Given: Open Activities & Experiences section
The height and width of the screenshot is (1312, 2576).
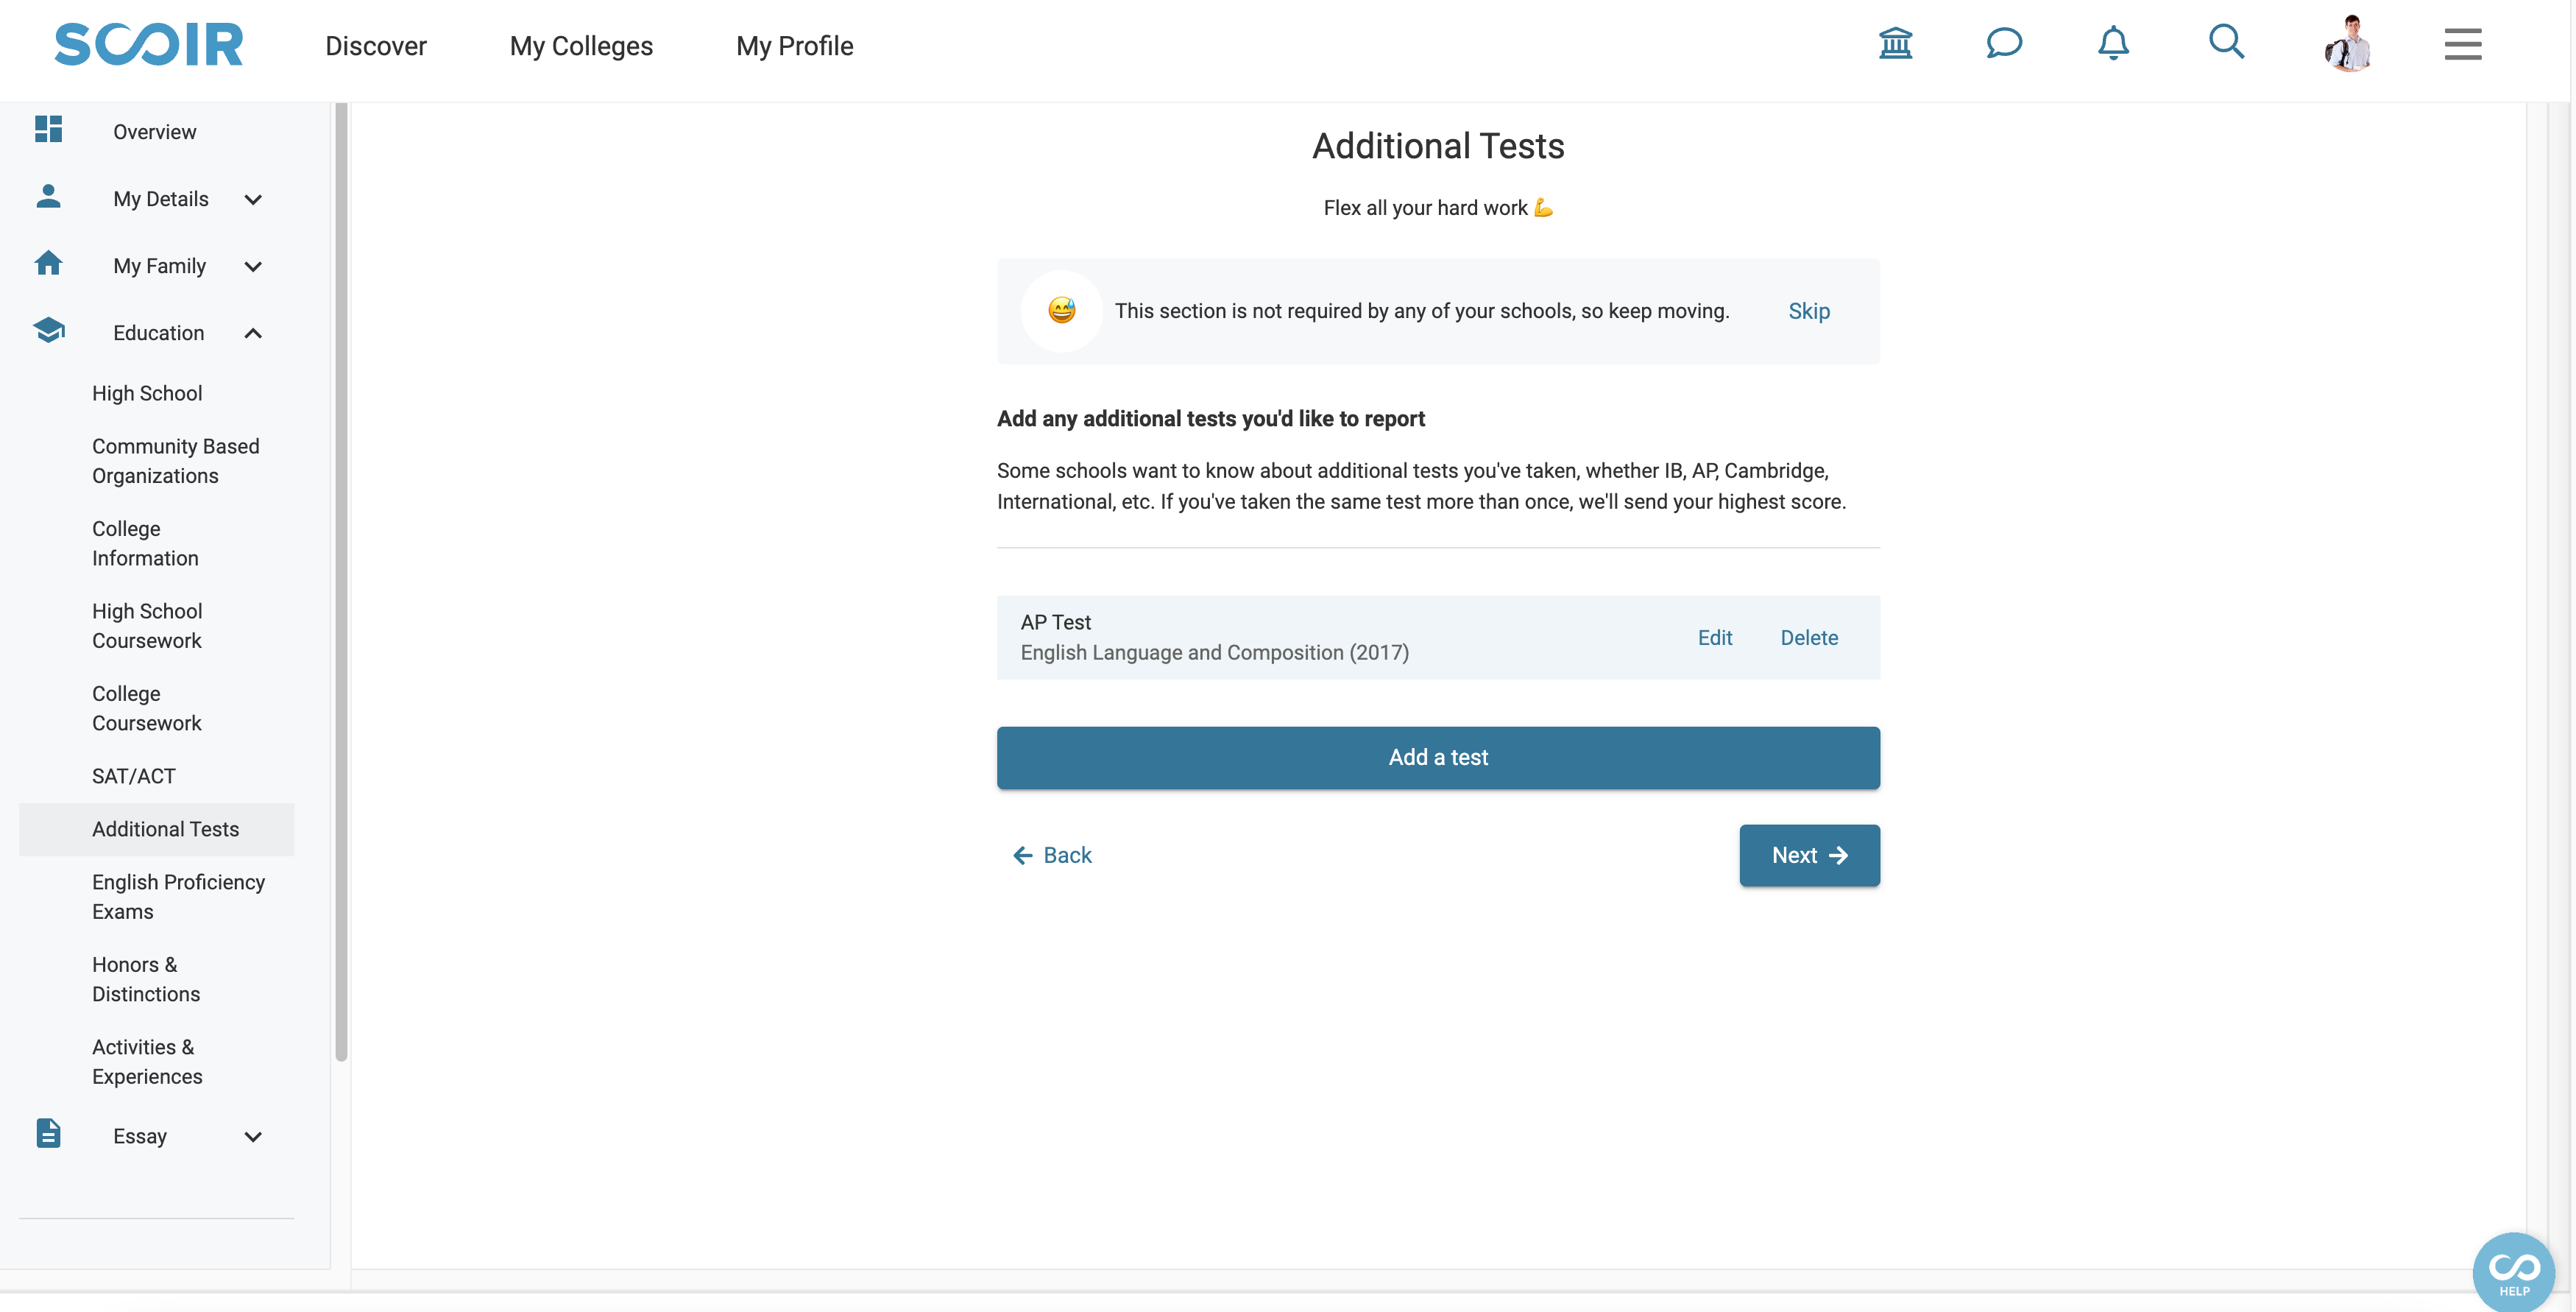Looking at the screenshot, I should pyautogui.click(x=147, y=1062).
